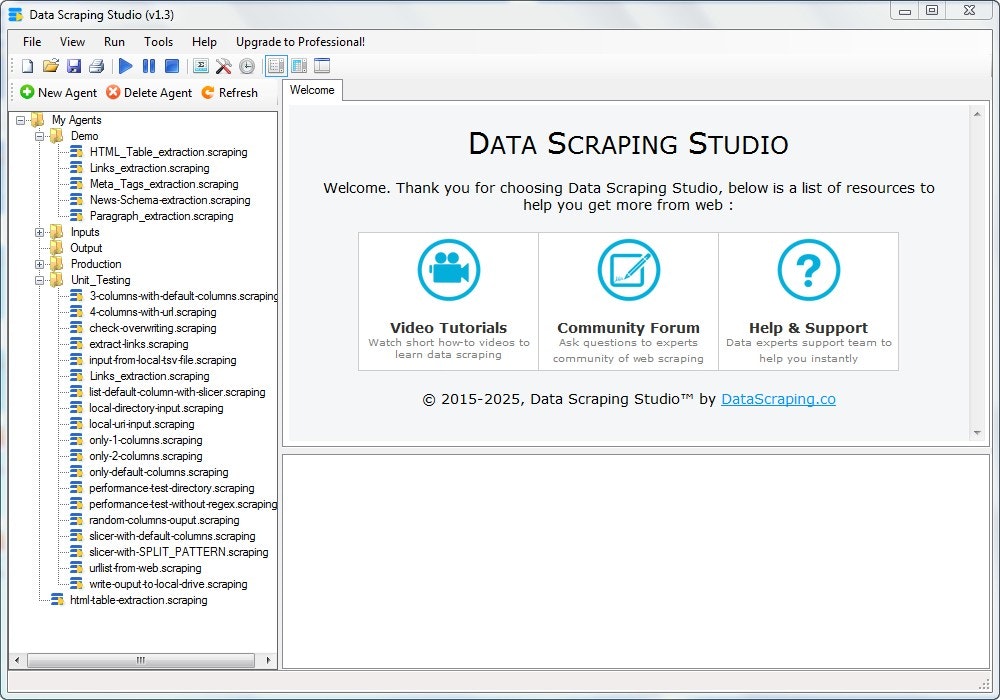
Task: Click the Save floppy disk icon
Action: pyautogui.click(x=74, y=66)
